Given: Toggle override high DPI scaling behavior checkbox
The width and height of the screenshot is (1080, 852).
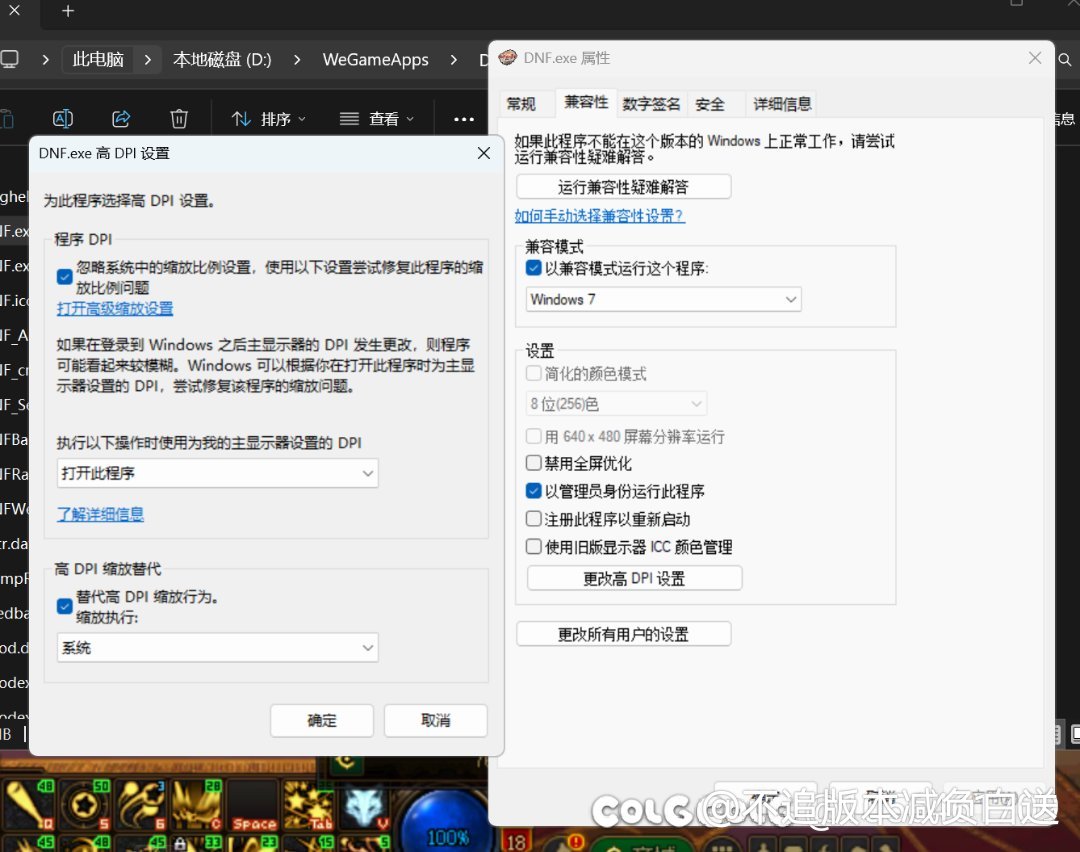Looking at the screenshot, I should [x=65, y=606].
